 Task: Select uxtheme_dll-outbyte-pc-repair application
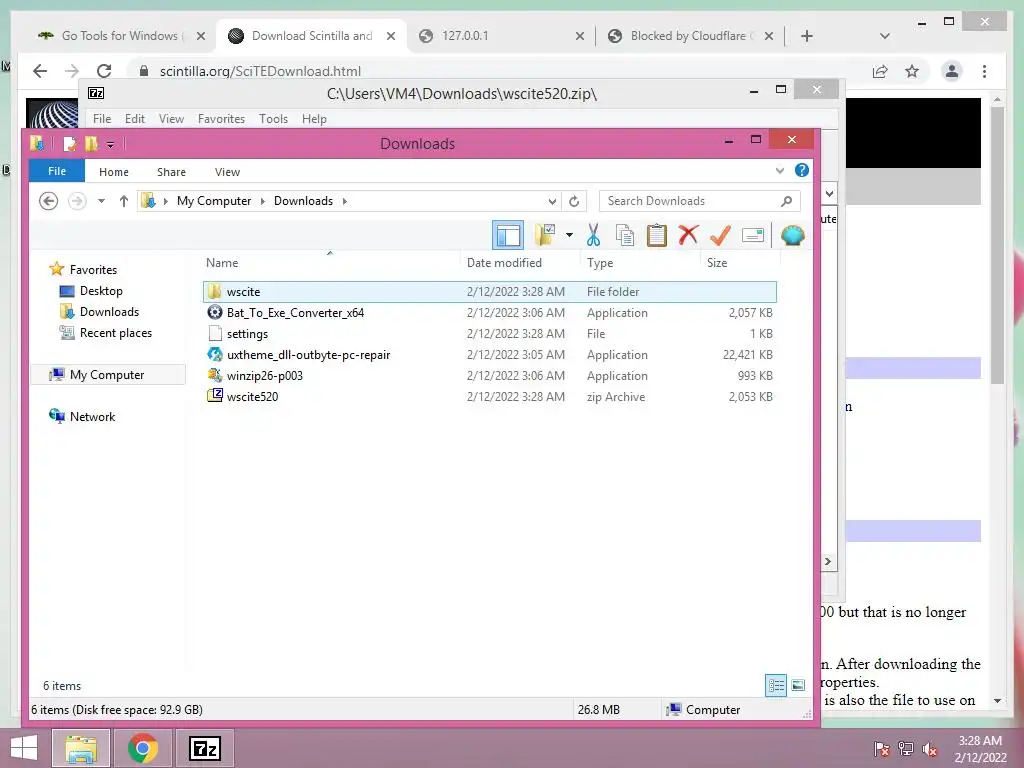point(489,355)
